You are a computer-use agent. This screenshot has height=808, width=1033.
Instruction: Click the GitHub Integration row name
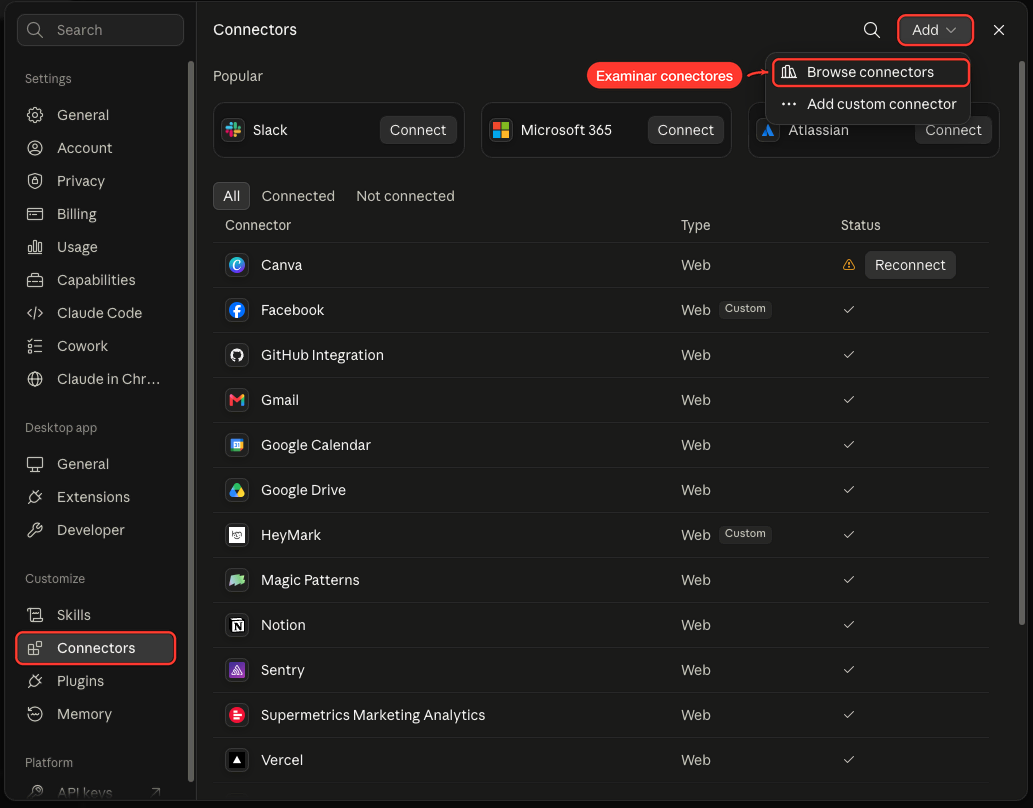(x=322, y=355)
